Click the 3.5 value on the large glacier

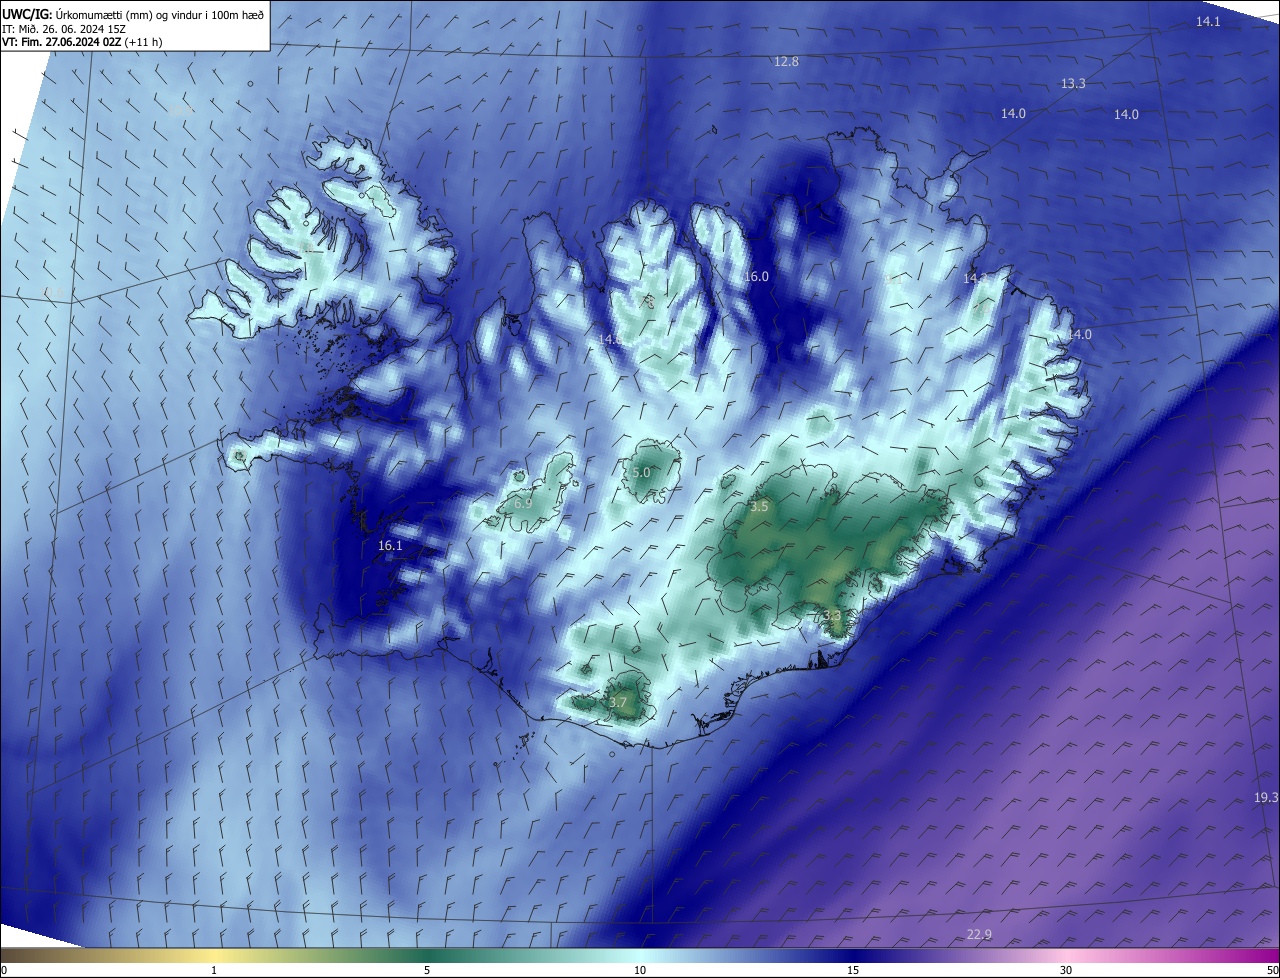click(759, 507)
